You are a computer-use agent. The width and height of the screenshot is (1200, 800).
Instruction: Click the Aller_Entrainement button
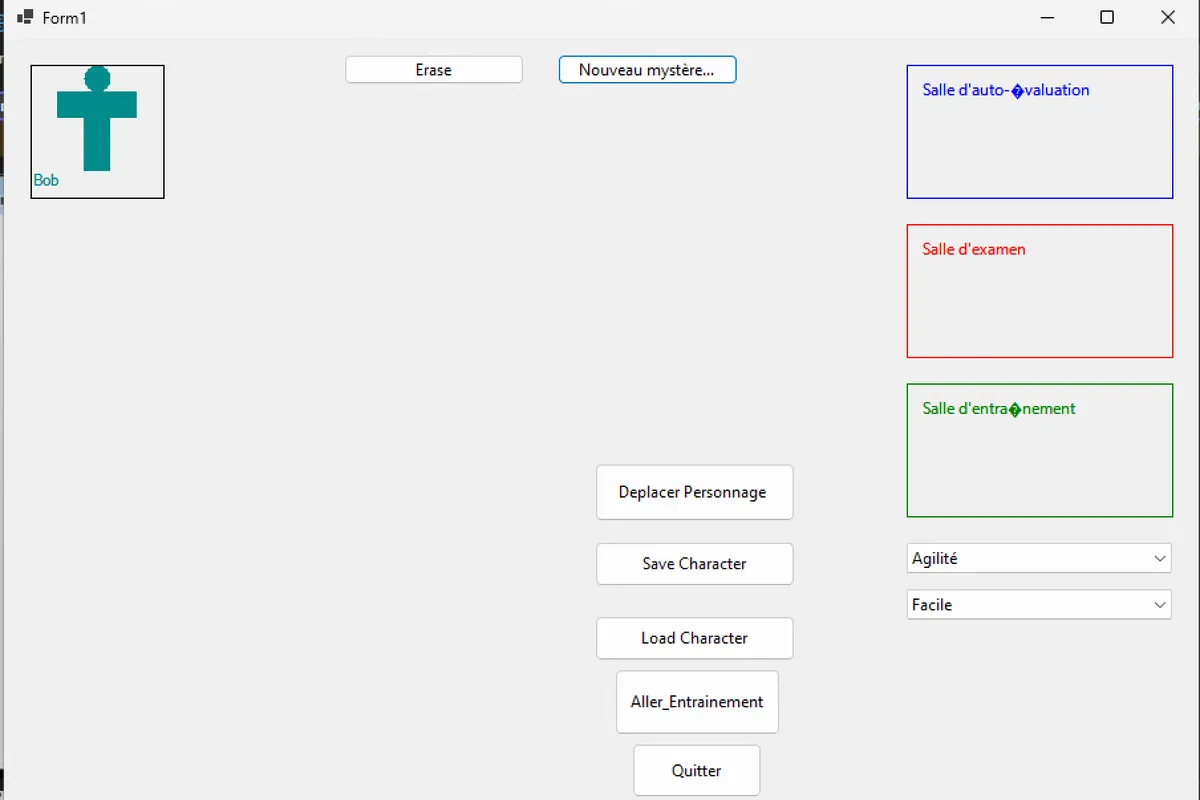697,702
